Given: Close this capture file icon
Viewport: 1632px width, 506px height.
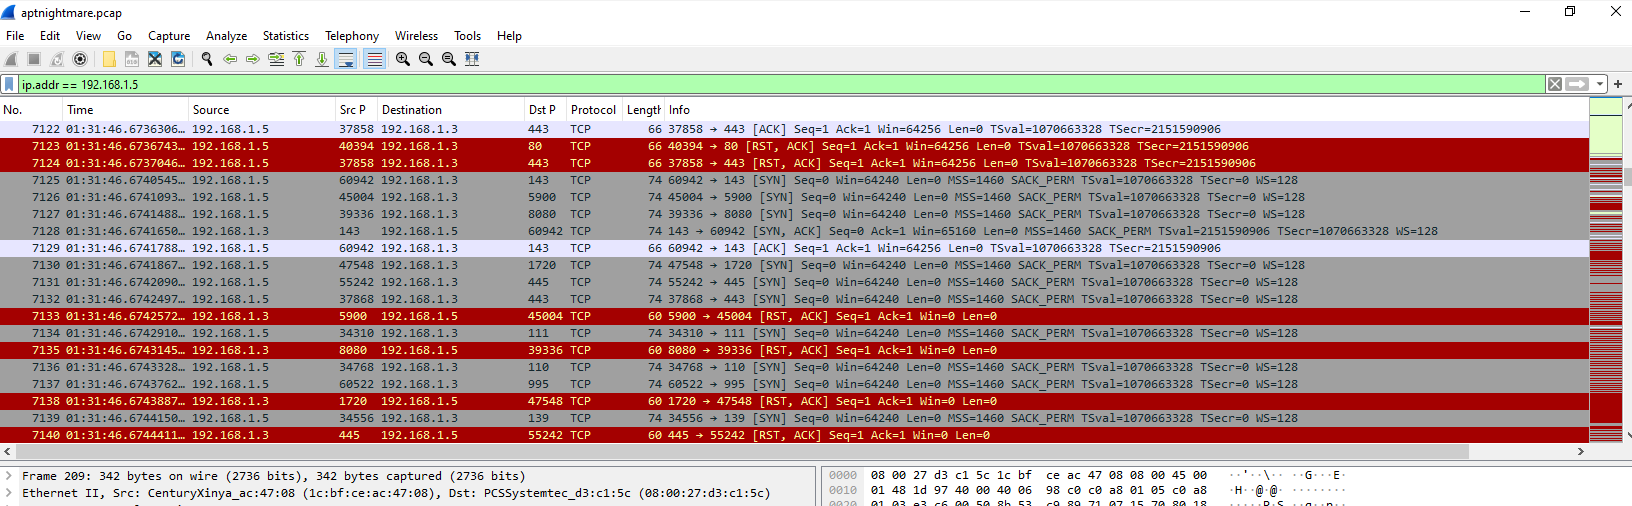Looking at the screenshot, I should [x=155, y=59].
